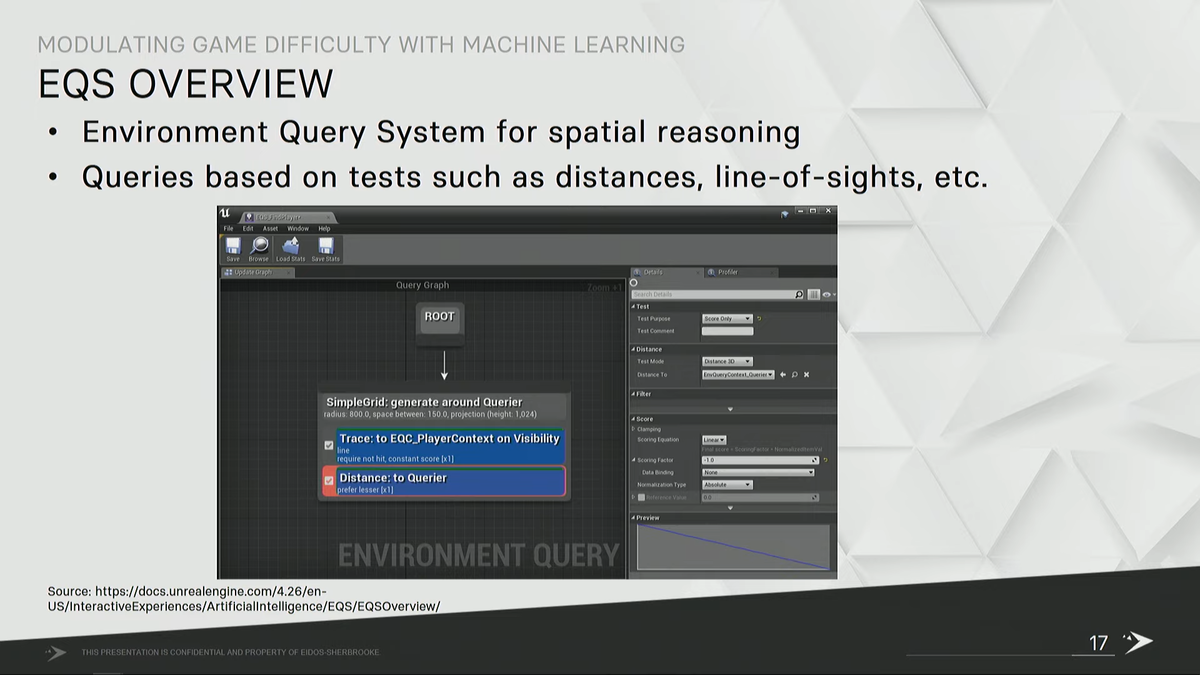Switch to the Profiler tab
Screen dimensions: 1200x675
pyautogui.click(x=740, y=272)
